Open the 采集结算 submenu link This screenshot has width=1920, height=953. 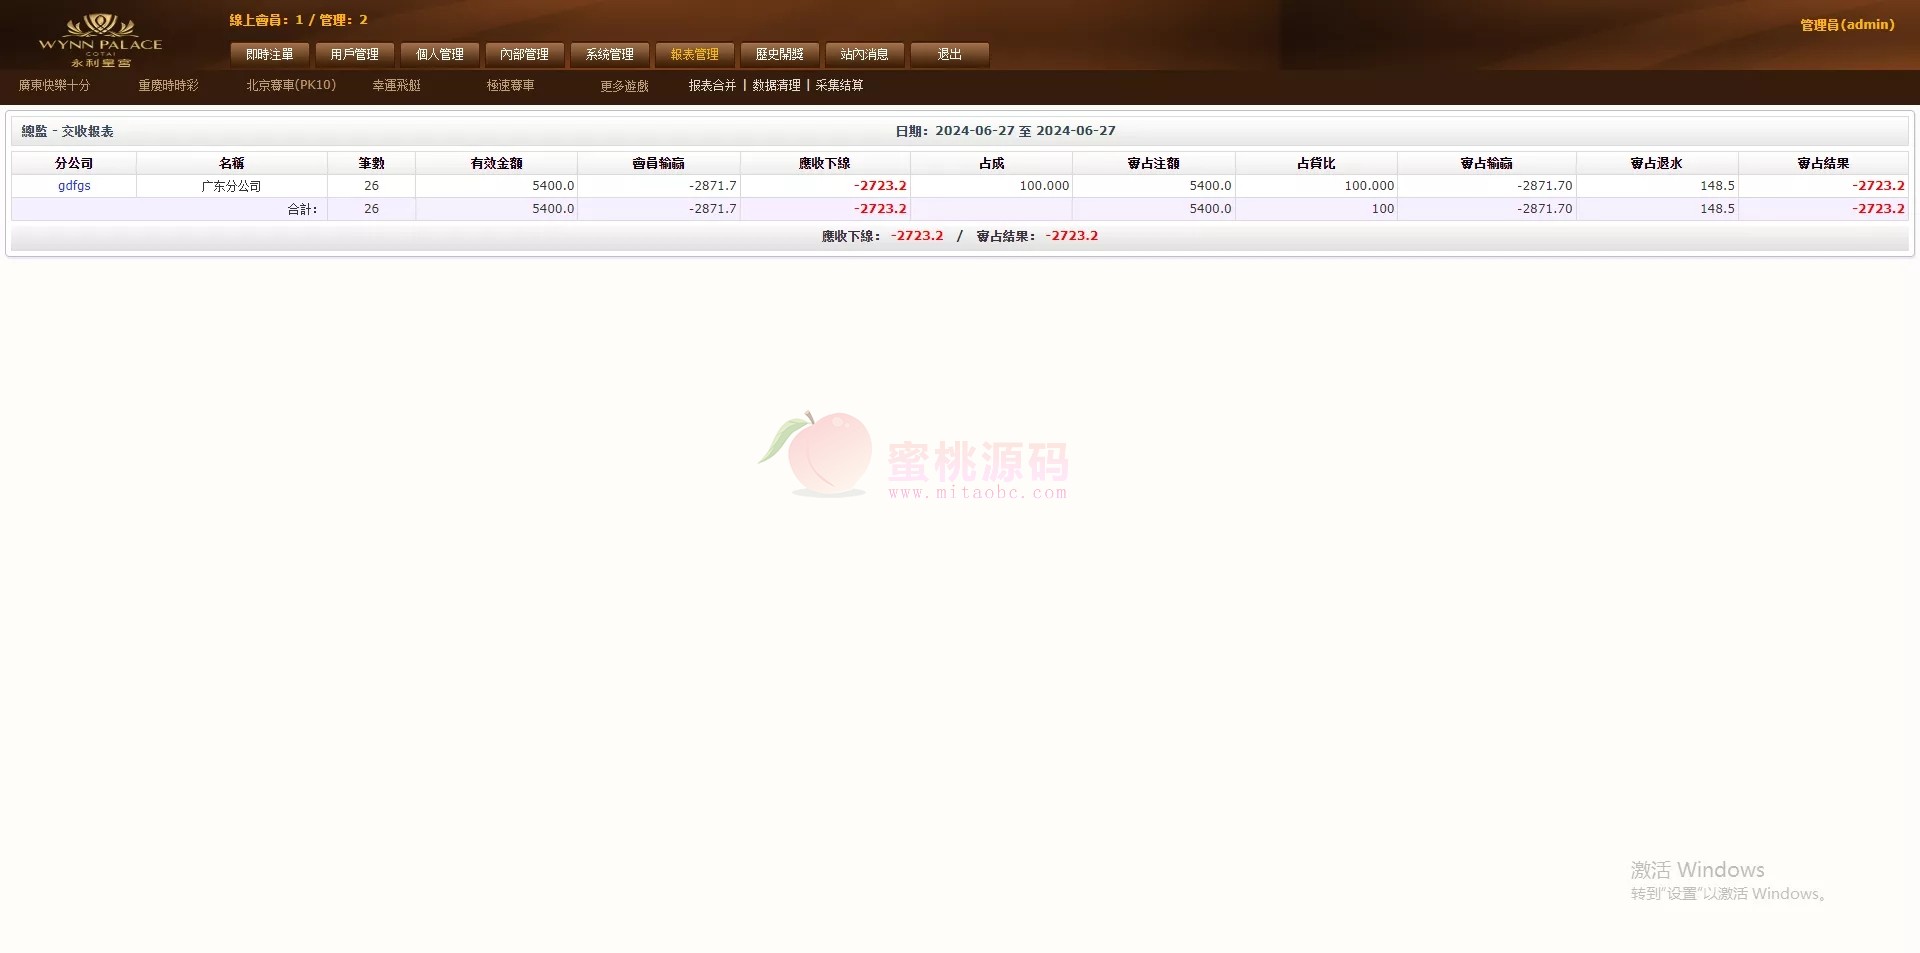pyautogui.click(x=839, y=86)
